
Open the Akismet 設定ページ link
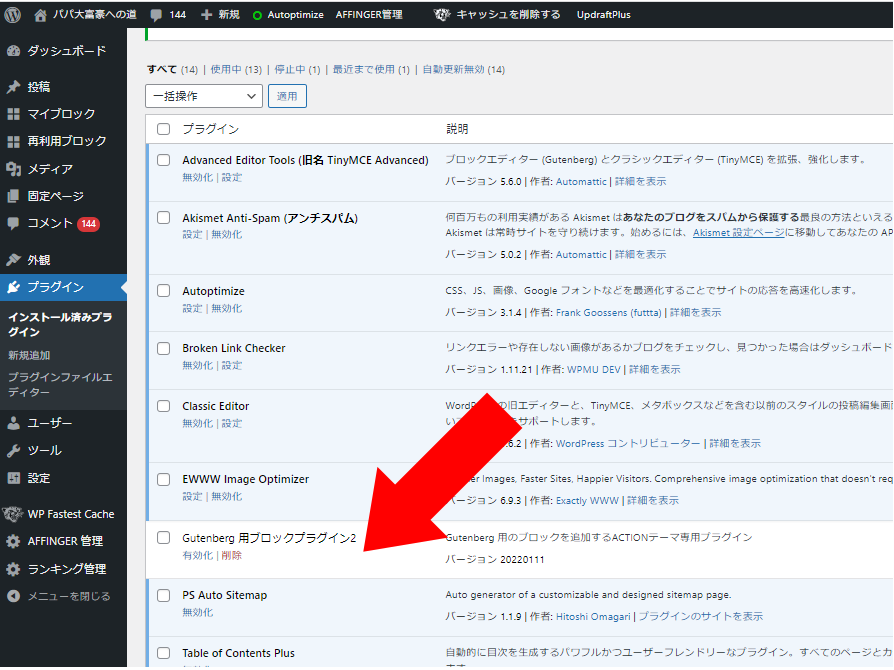(738, 233)
